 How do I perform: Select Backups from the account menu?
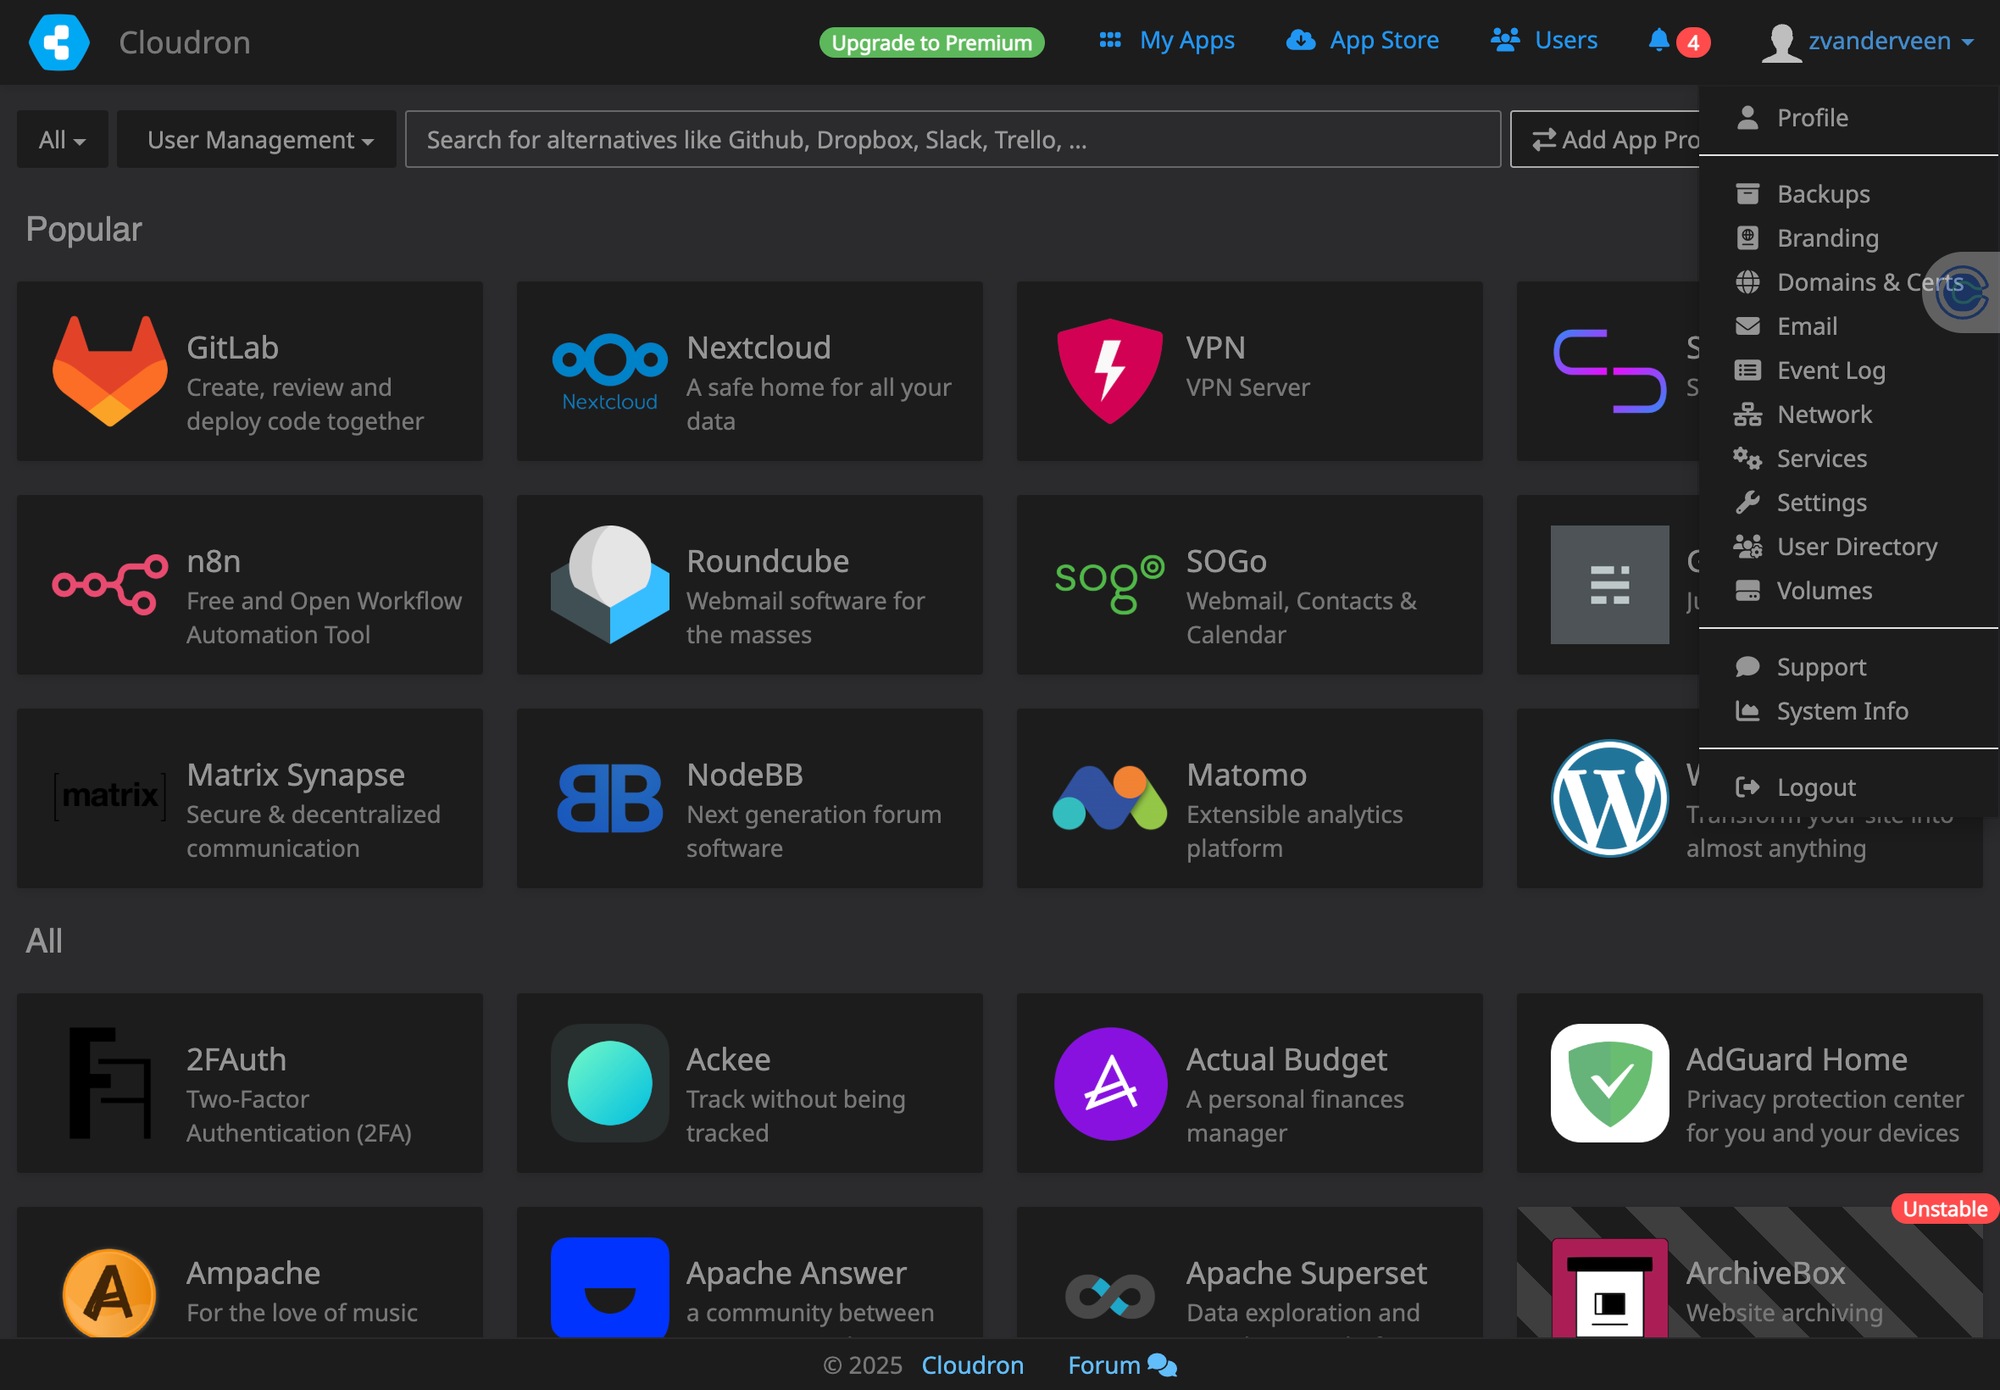tap(1822, 194)
